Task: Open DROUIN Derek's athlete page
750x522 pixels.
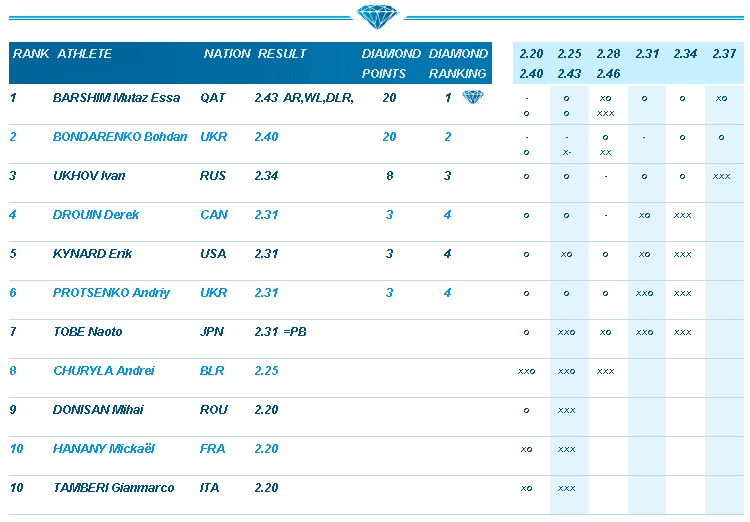Action: click(96, 215)
